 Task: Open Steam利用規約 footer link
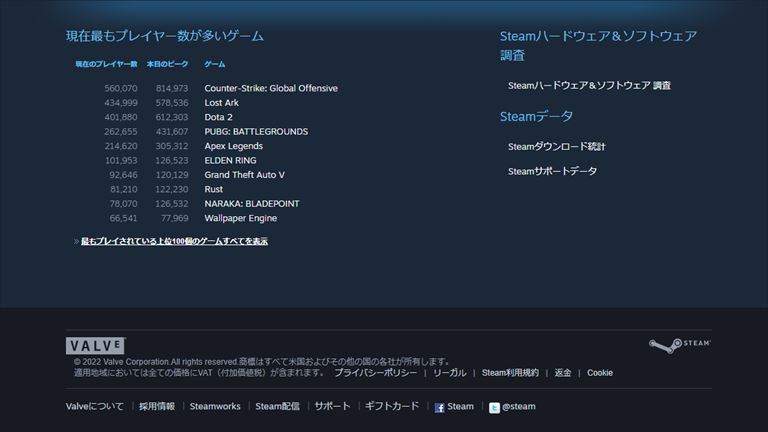[510, 373]
